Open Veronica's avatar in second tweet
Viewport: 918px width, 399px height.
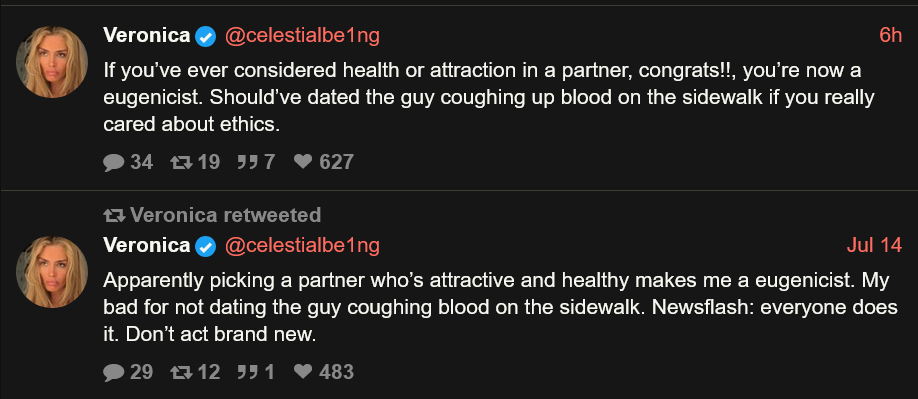[x=52, y=271]
